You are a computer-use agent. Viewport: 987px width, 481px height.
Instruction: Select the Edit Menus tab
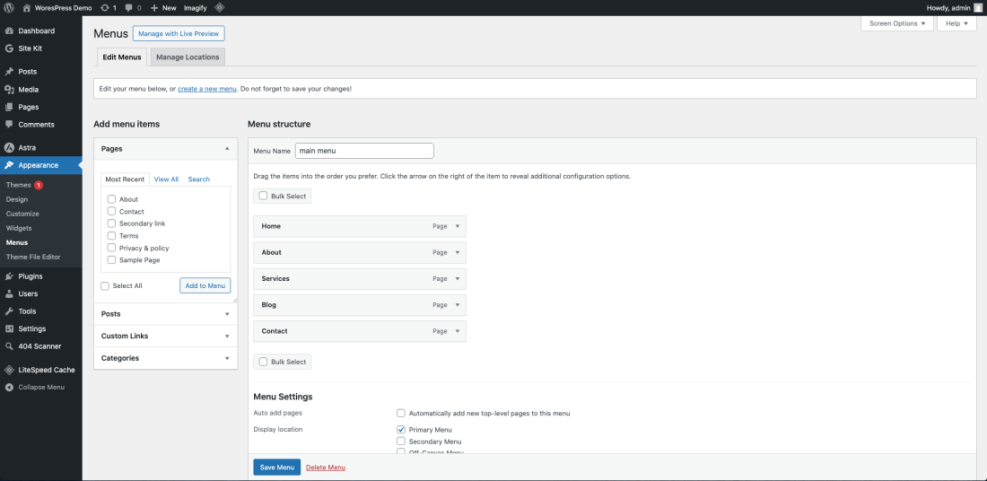click(121, 57)
